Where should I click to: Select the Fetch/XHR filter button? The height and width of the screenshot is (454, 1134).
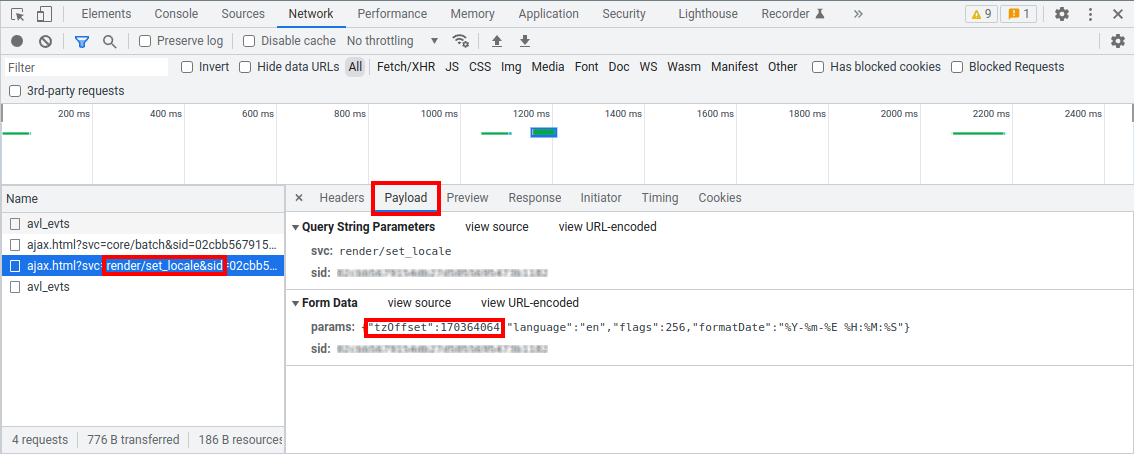[406, 67]
